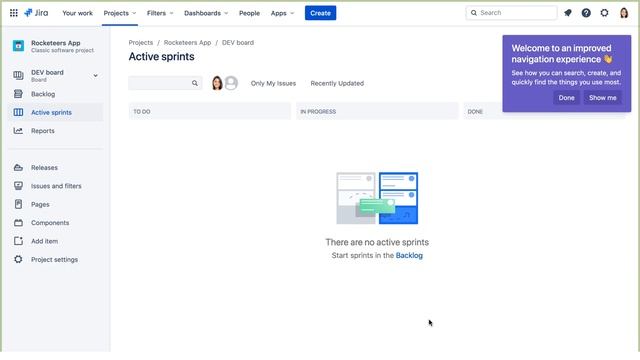Viewport: 640px width, 360px height.
Task: Dismiss welcome popup with Done button
Action: click(566, 98)
